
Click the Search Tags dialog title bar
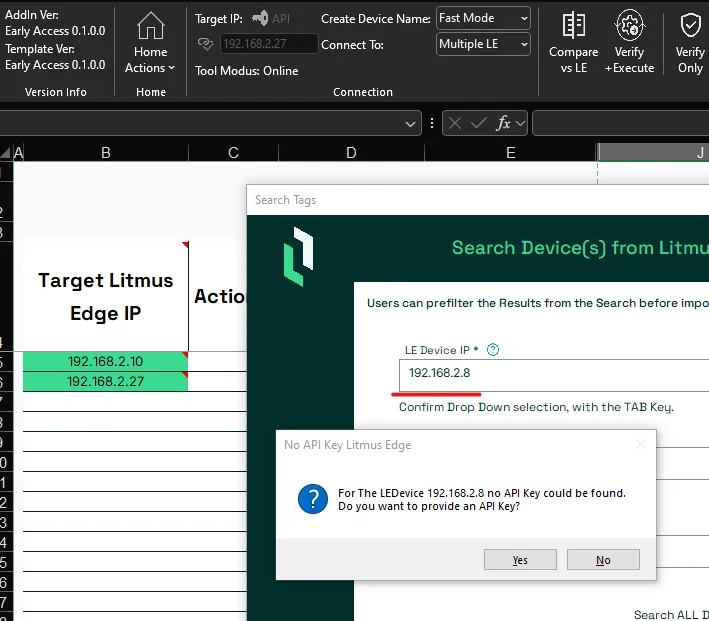(x=477, y=200)
